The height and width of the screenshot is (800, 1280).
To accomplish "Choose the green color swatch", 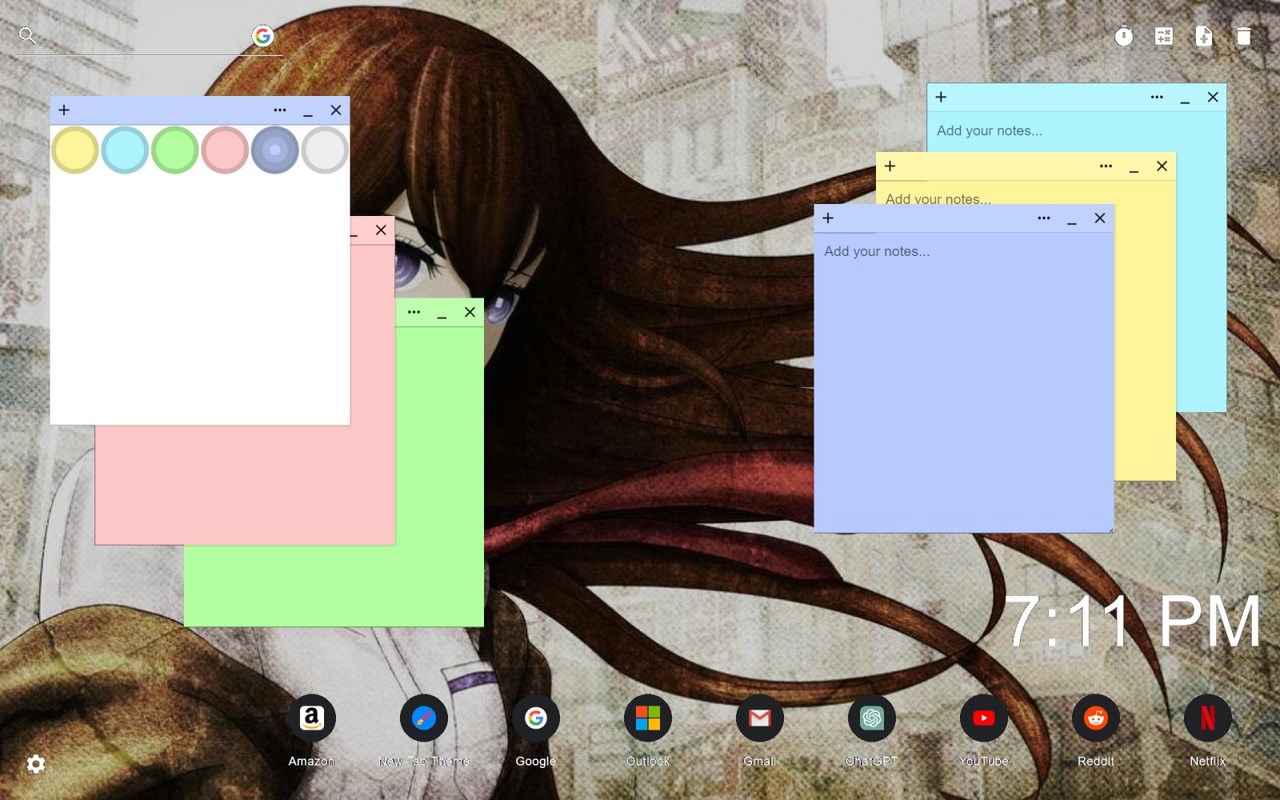I will [175, 150].
